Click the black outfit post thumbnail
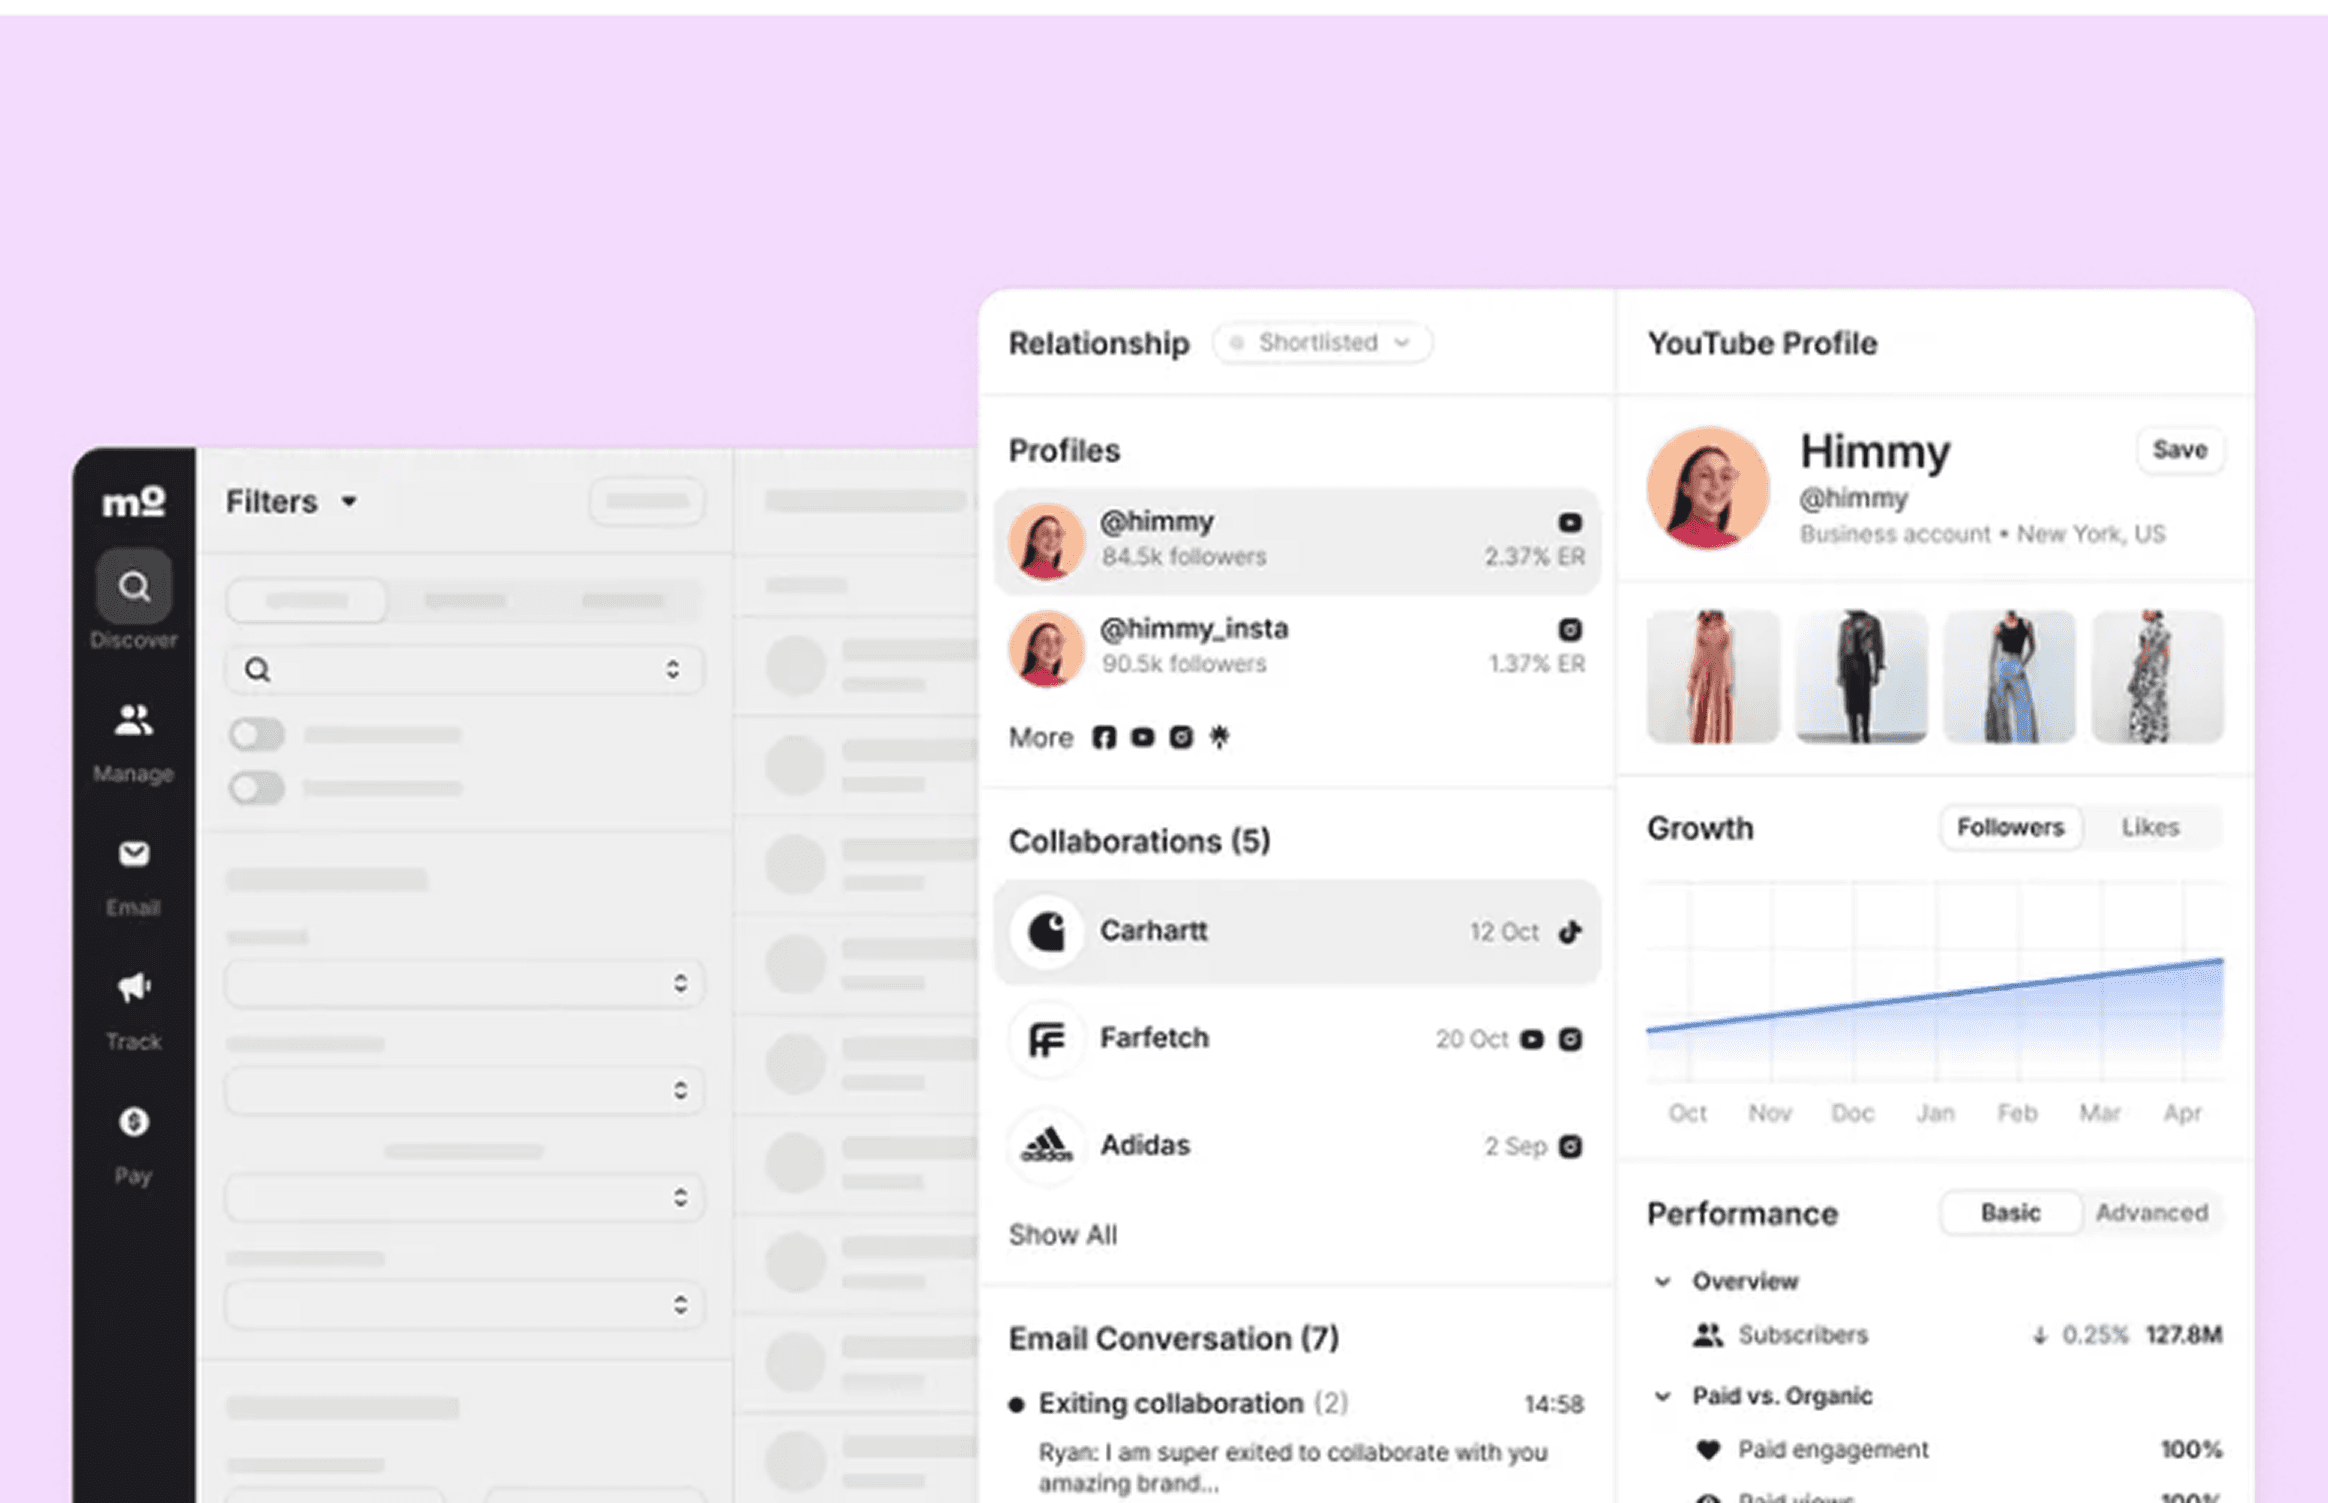This screenshot has height=1503, width=2328. (1861, 677)
